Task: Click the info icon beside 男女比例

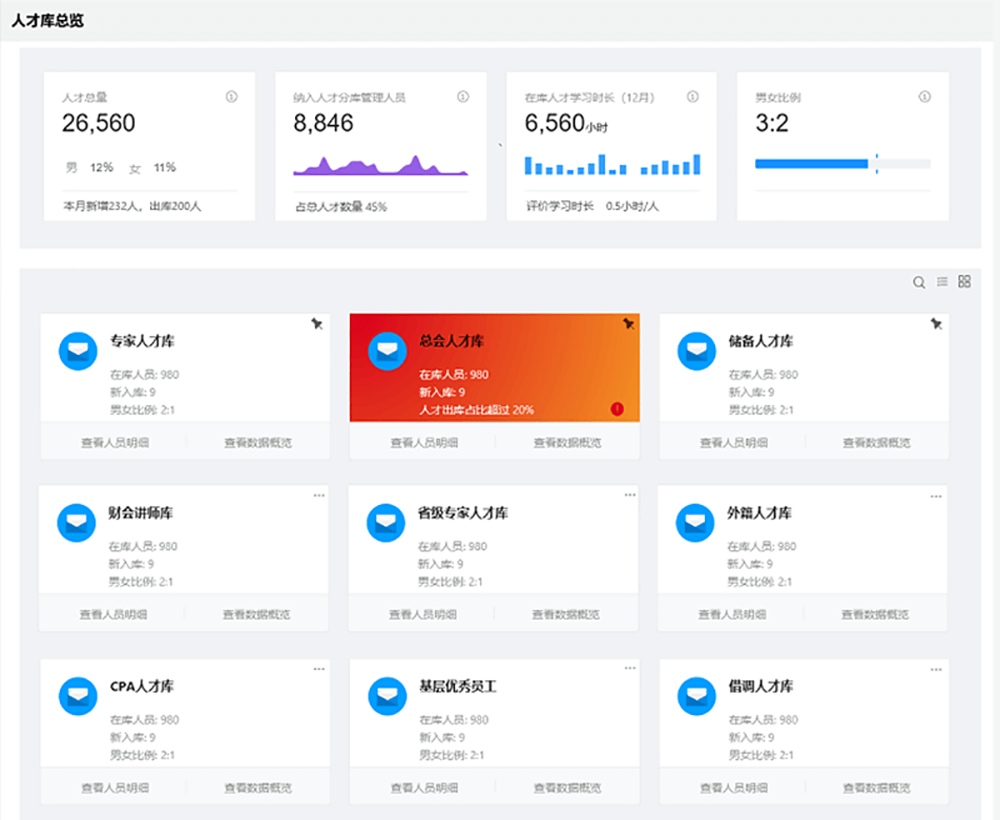Action: (x=924, y=97)
